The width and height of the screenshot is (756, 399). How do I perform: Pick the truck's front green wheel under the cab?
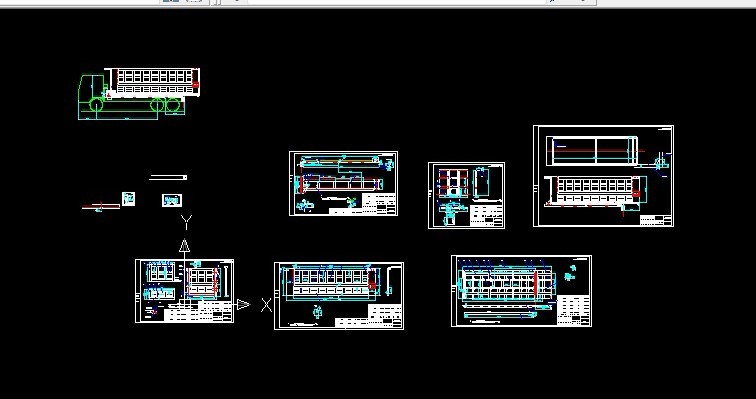tap(96, 105)
